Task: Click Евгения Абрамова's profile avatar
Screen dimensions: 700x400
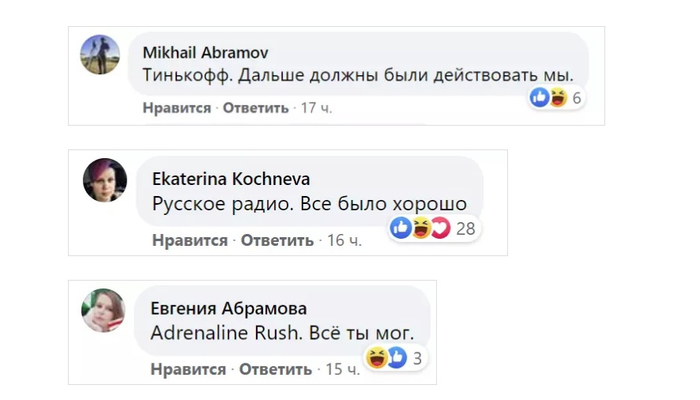Action: [103, 310]
